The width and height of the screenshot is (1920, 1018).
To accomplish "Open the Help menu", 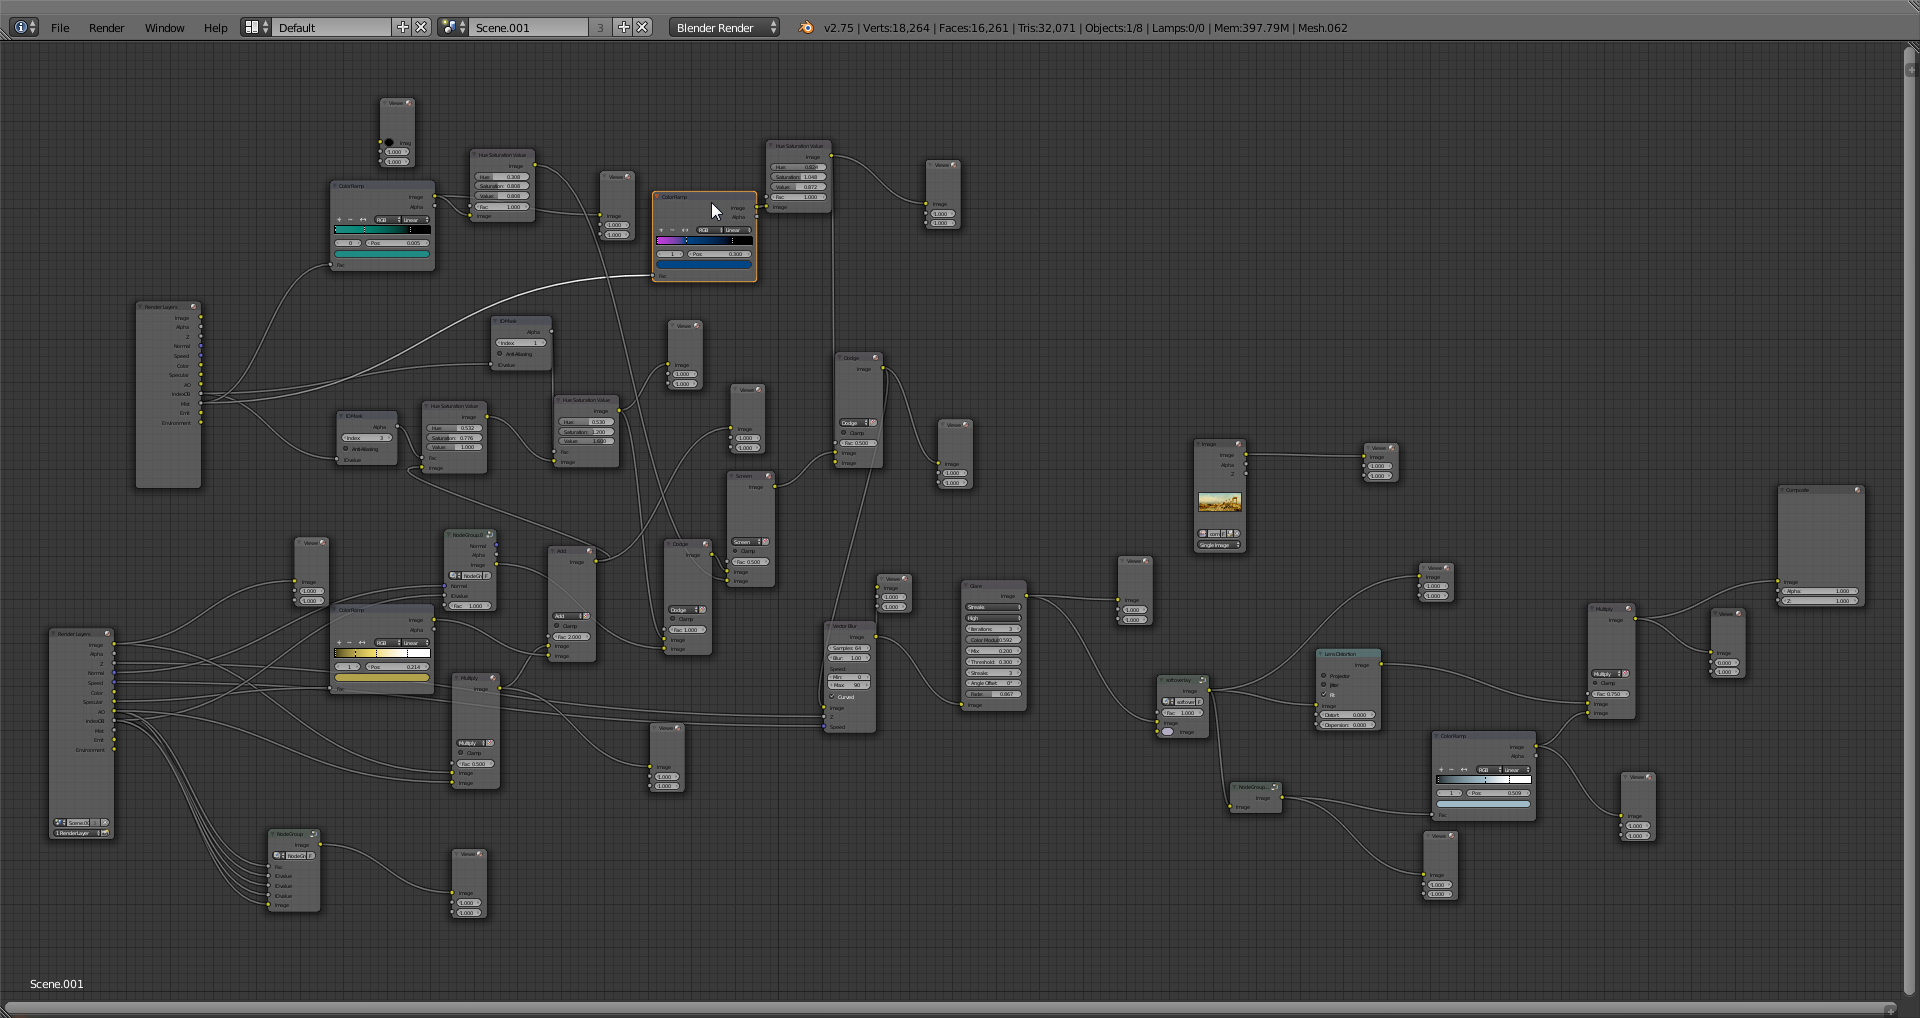I will point(215,27).
